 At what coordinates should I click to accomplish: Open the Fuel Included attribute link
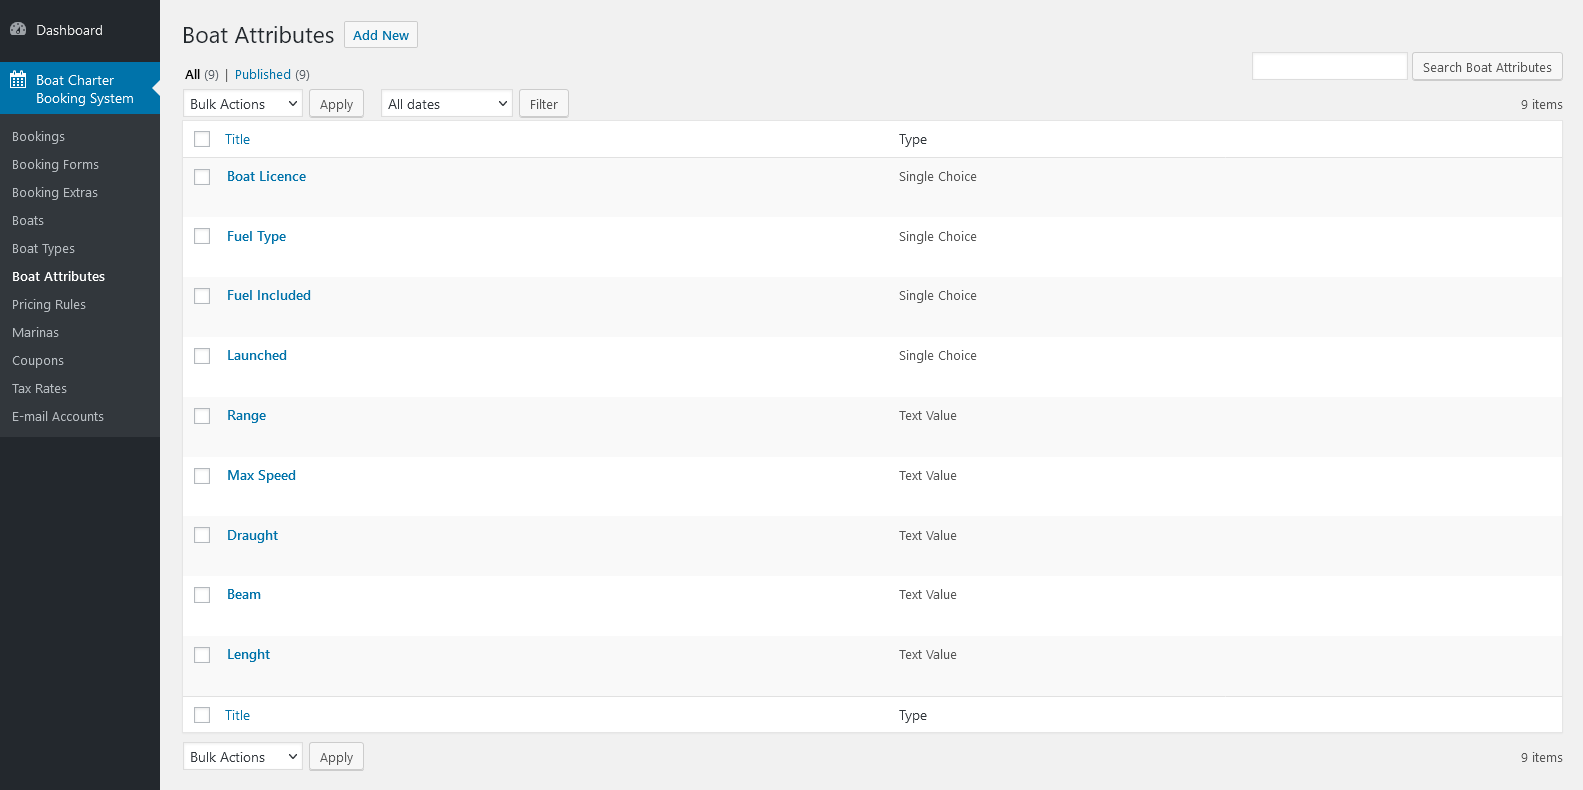click(268, 296)
